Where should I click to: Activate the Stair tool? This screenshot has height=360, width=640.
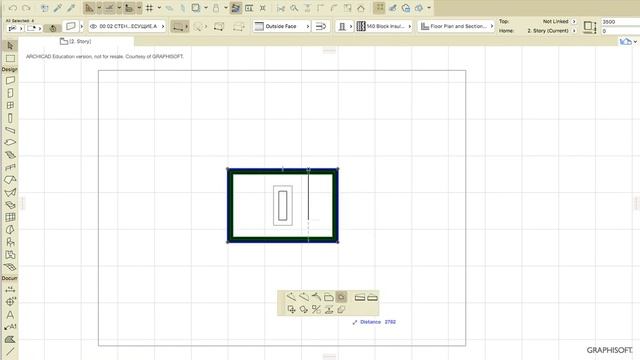[10, 155]
